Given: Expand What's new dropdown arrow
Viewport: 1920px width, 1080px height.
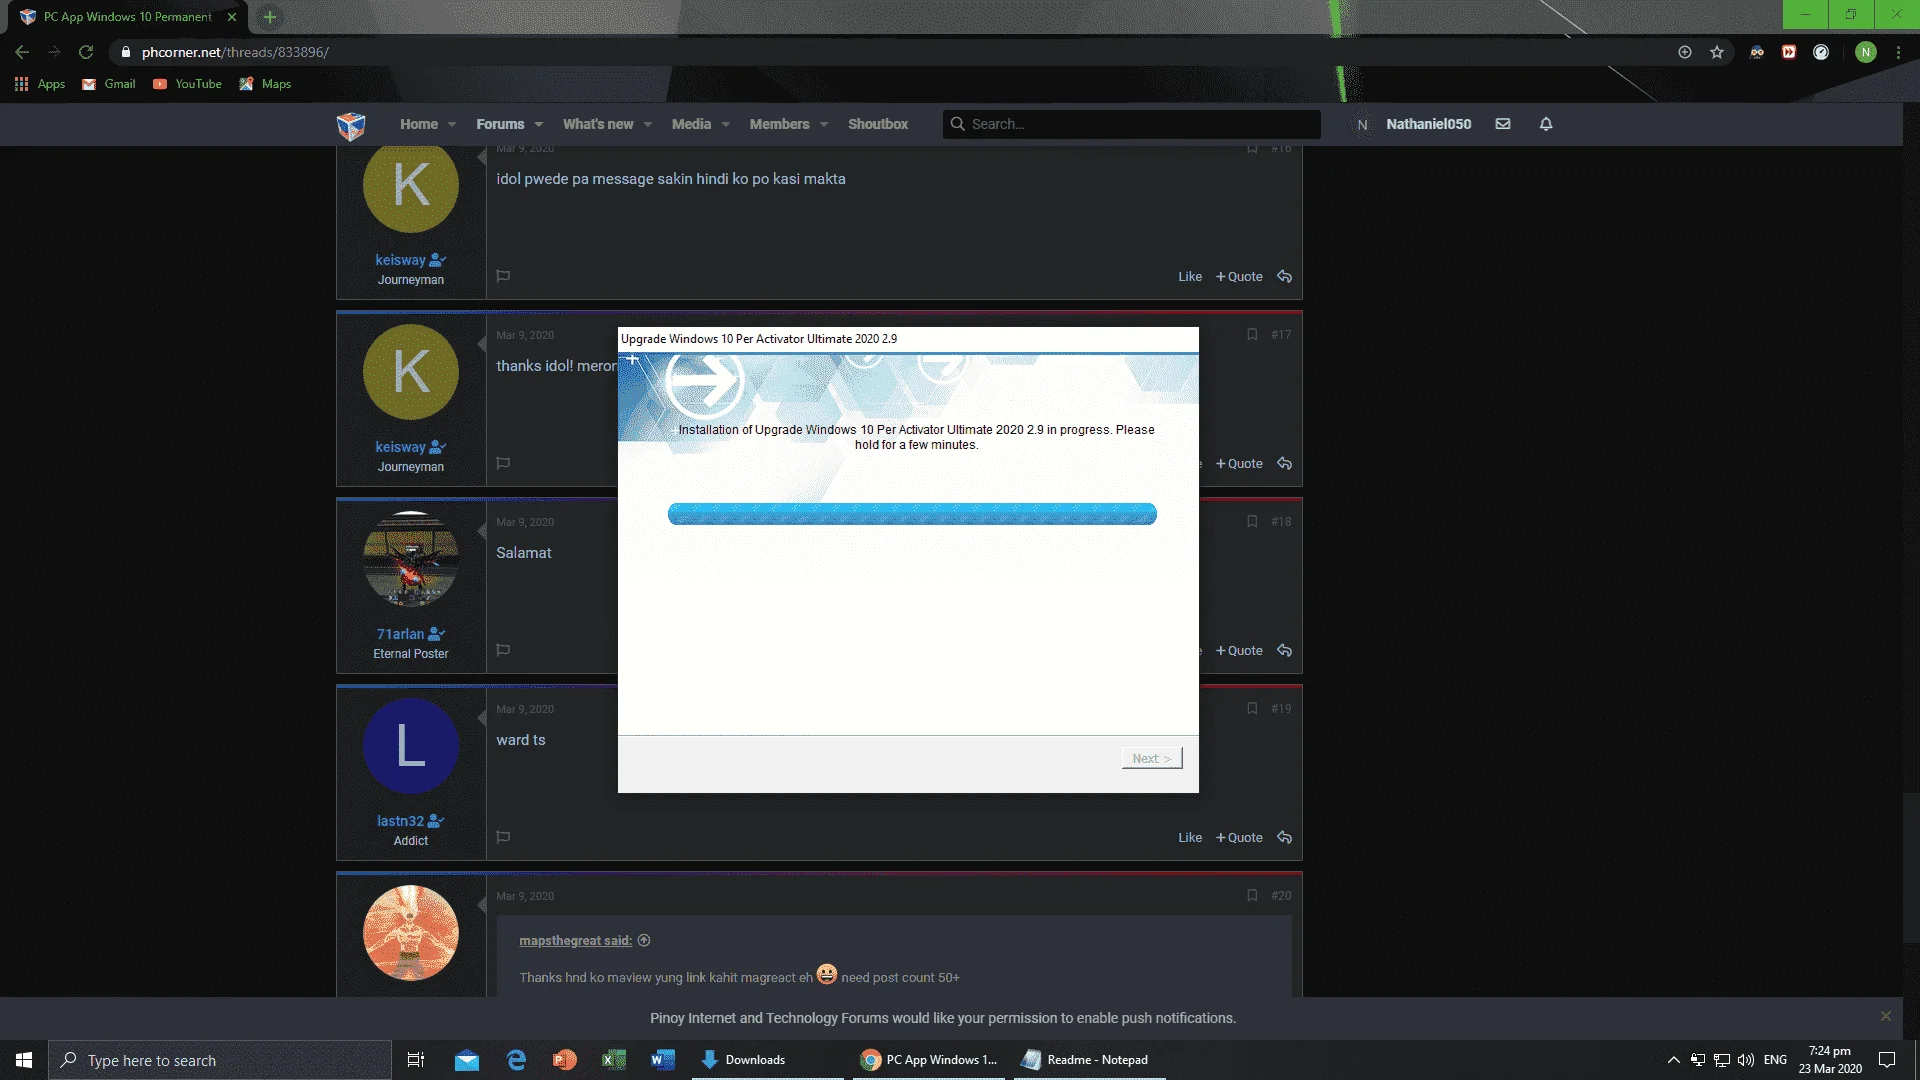Looking at the screenshot, I should pos(648,125).
